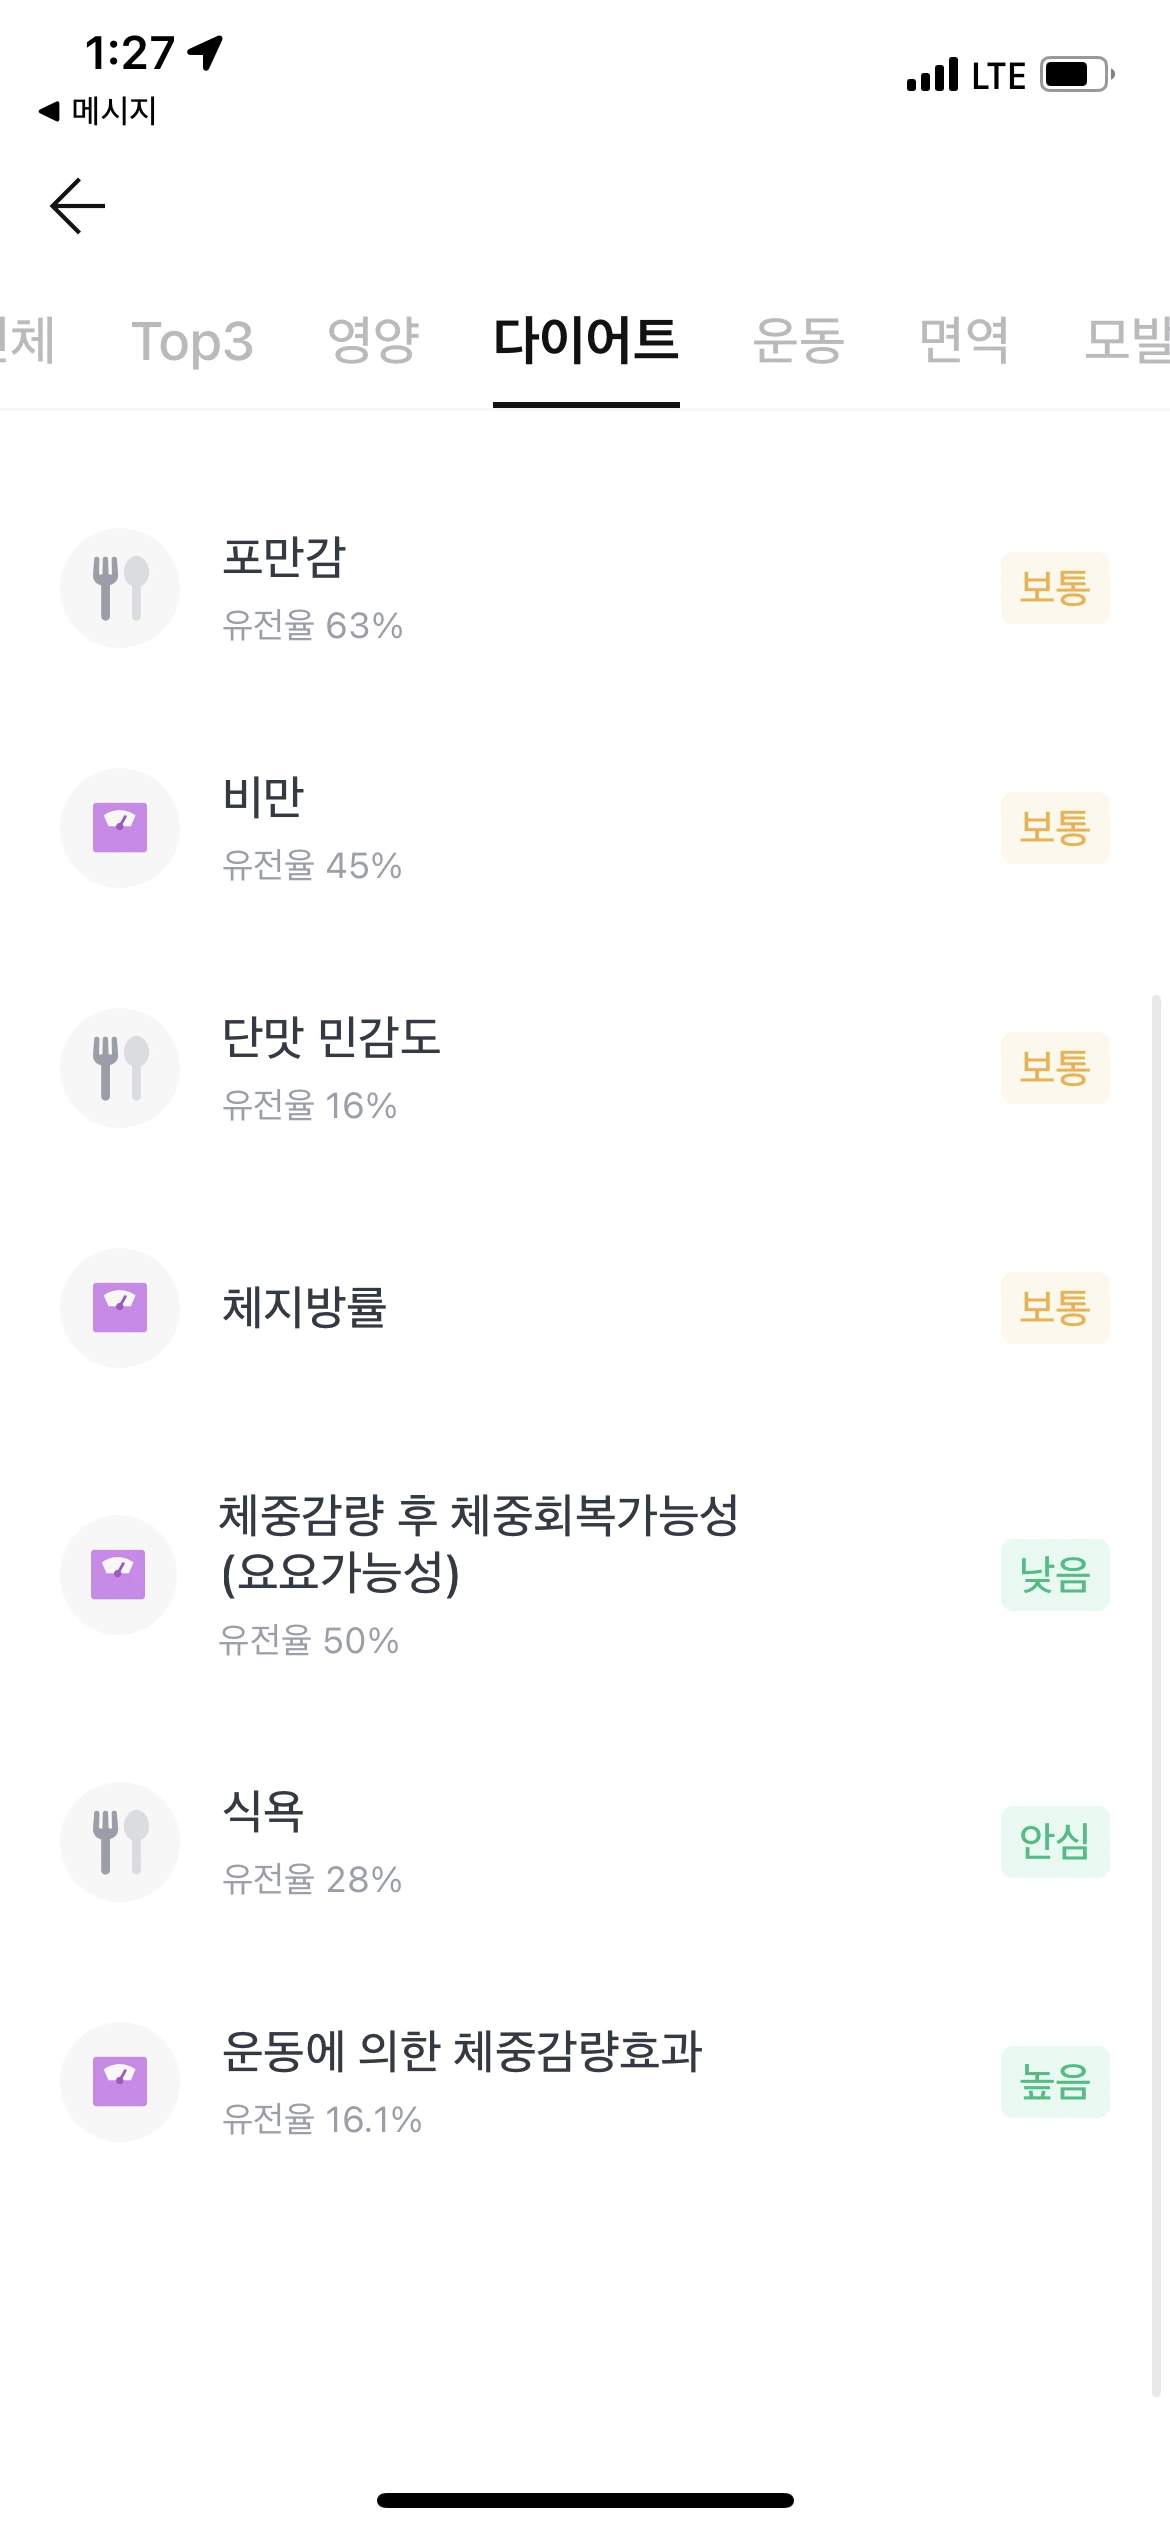Tap the purple scale icon beside 비만
1170x2532 pixels.
click(120, 828)
